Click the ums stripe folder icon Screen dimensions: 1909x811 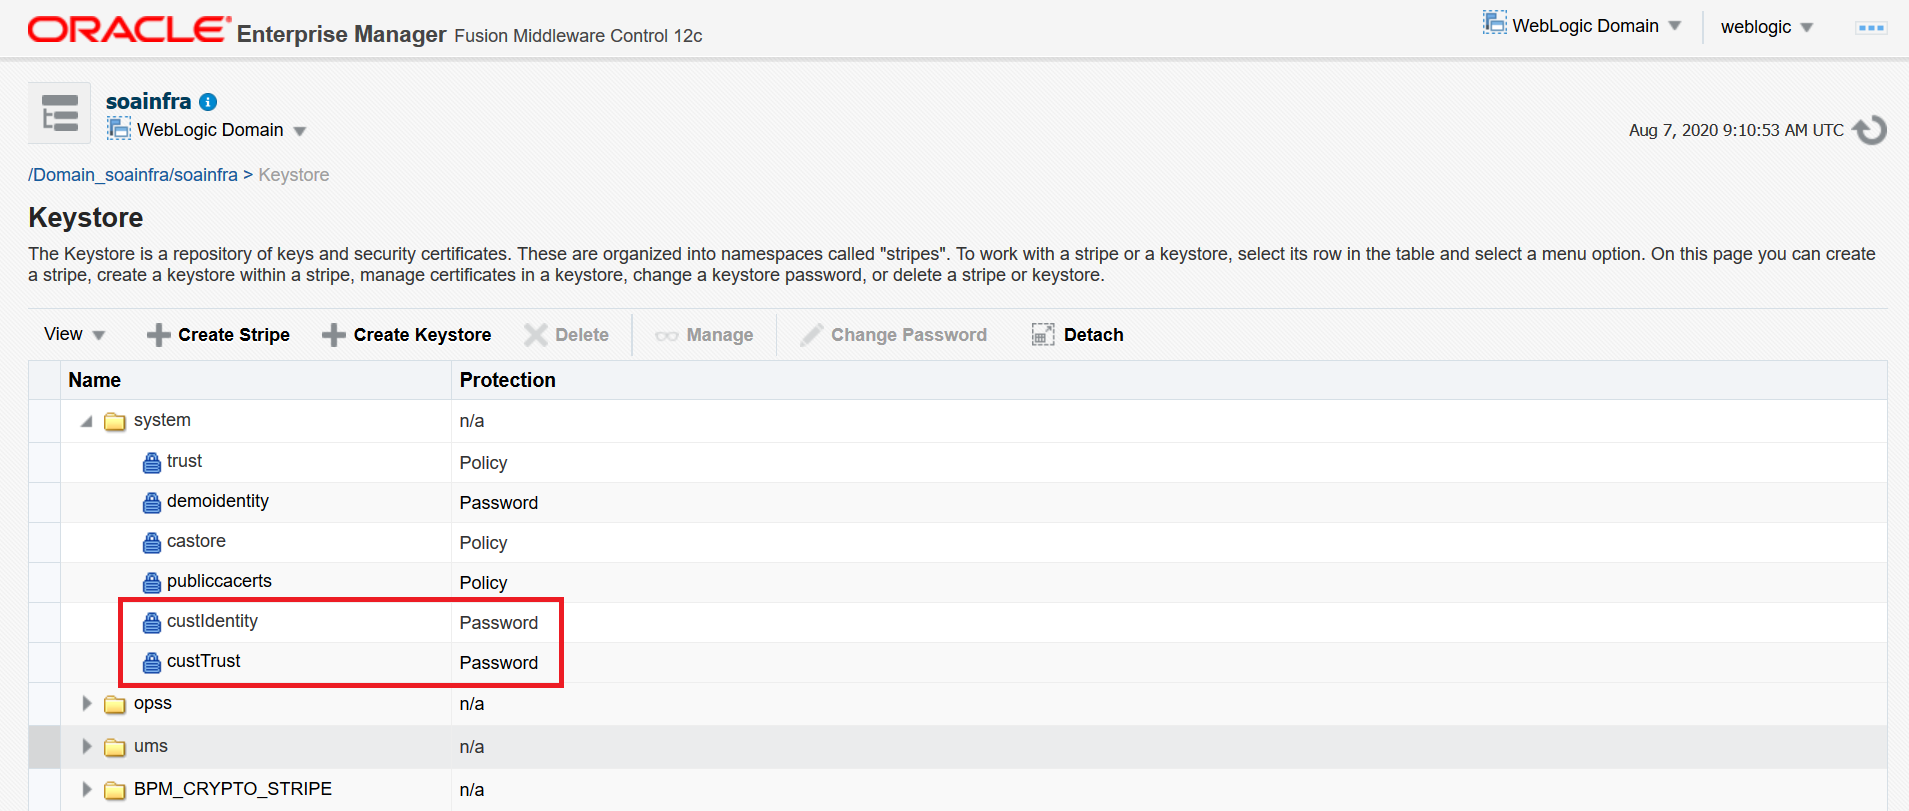click(115, 748)
